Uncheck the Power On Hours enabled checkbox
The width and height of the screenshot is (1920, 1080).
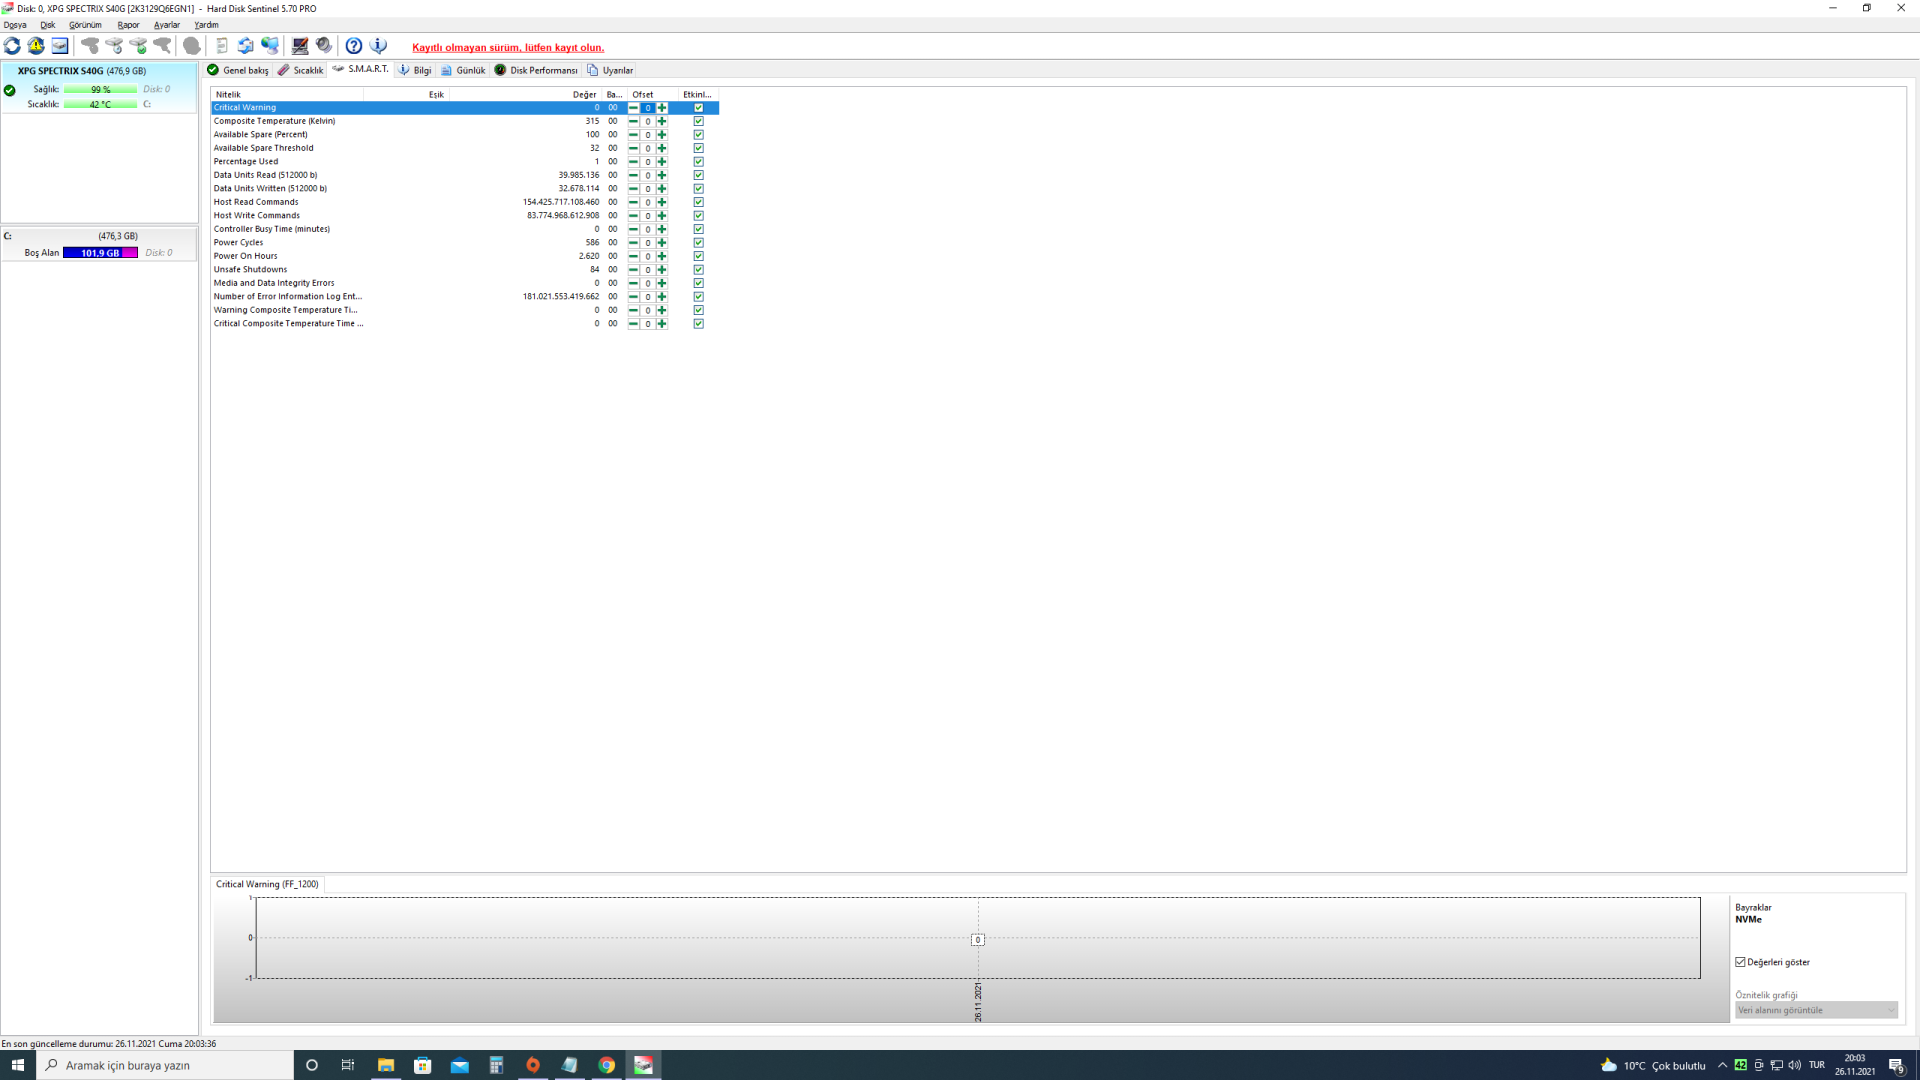coord(698,256)
